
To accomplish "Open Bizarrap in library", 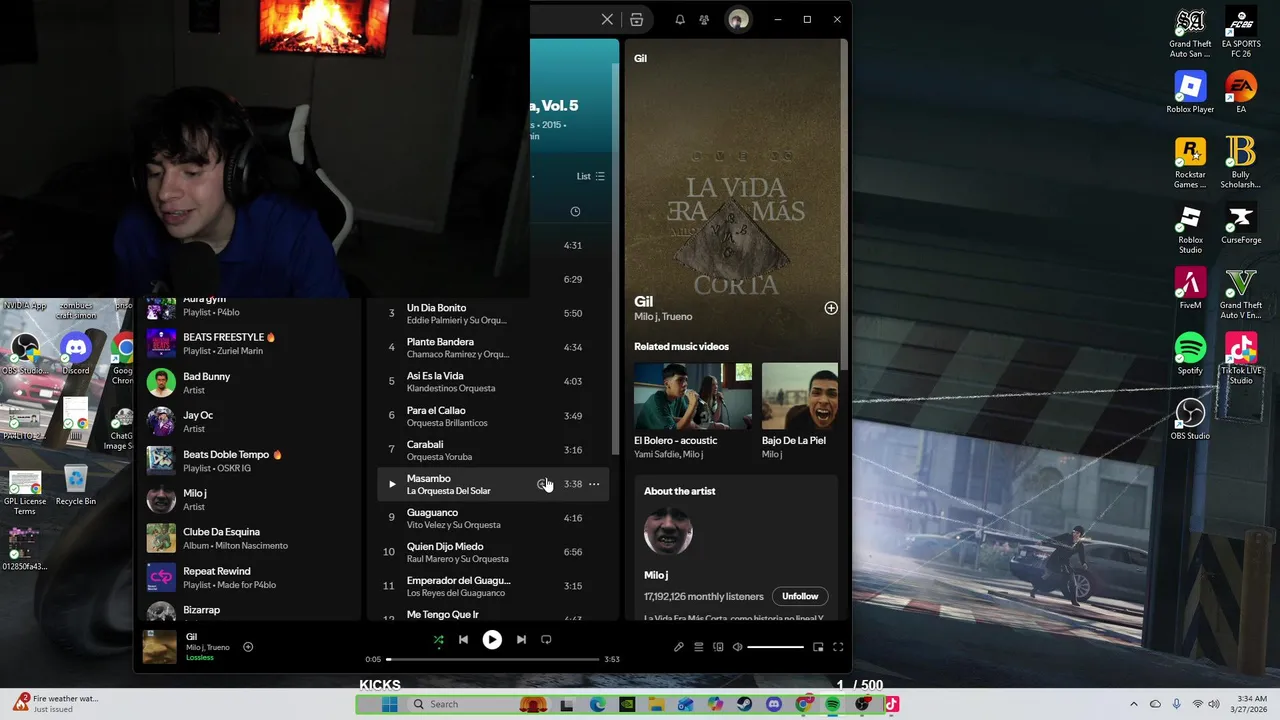I will click(x=250, y=610).
